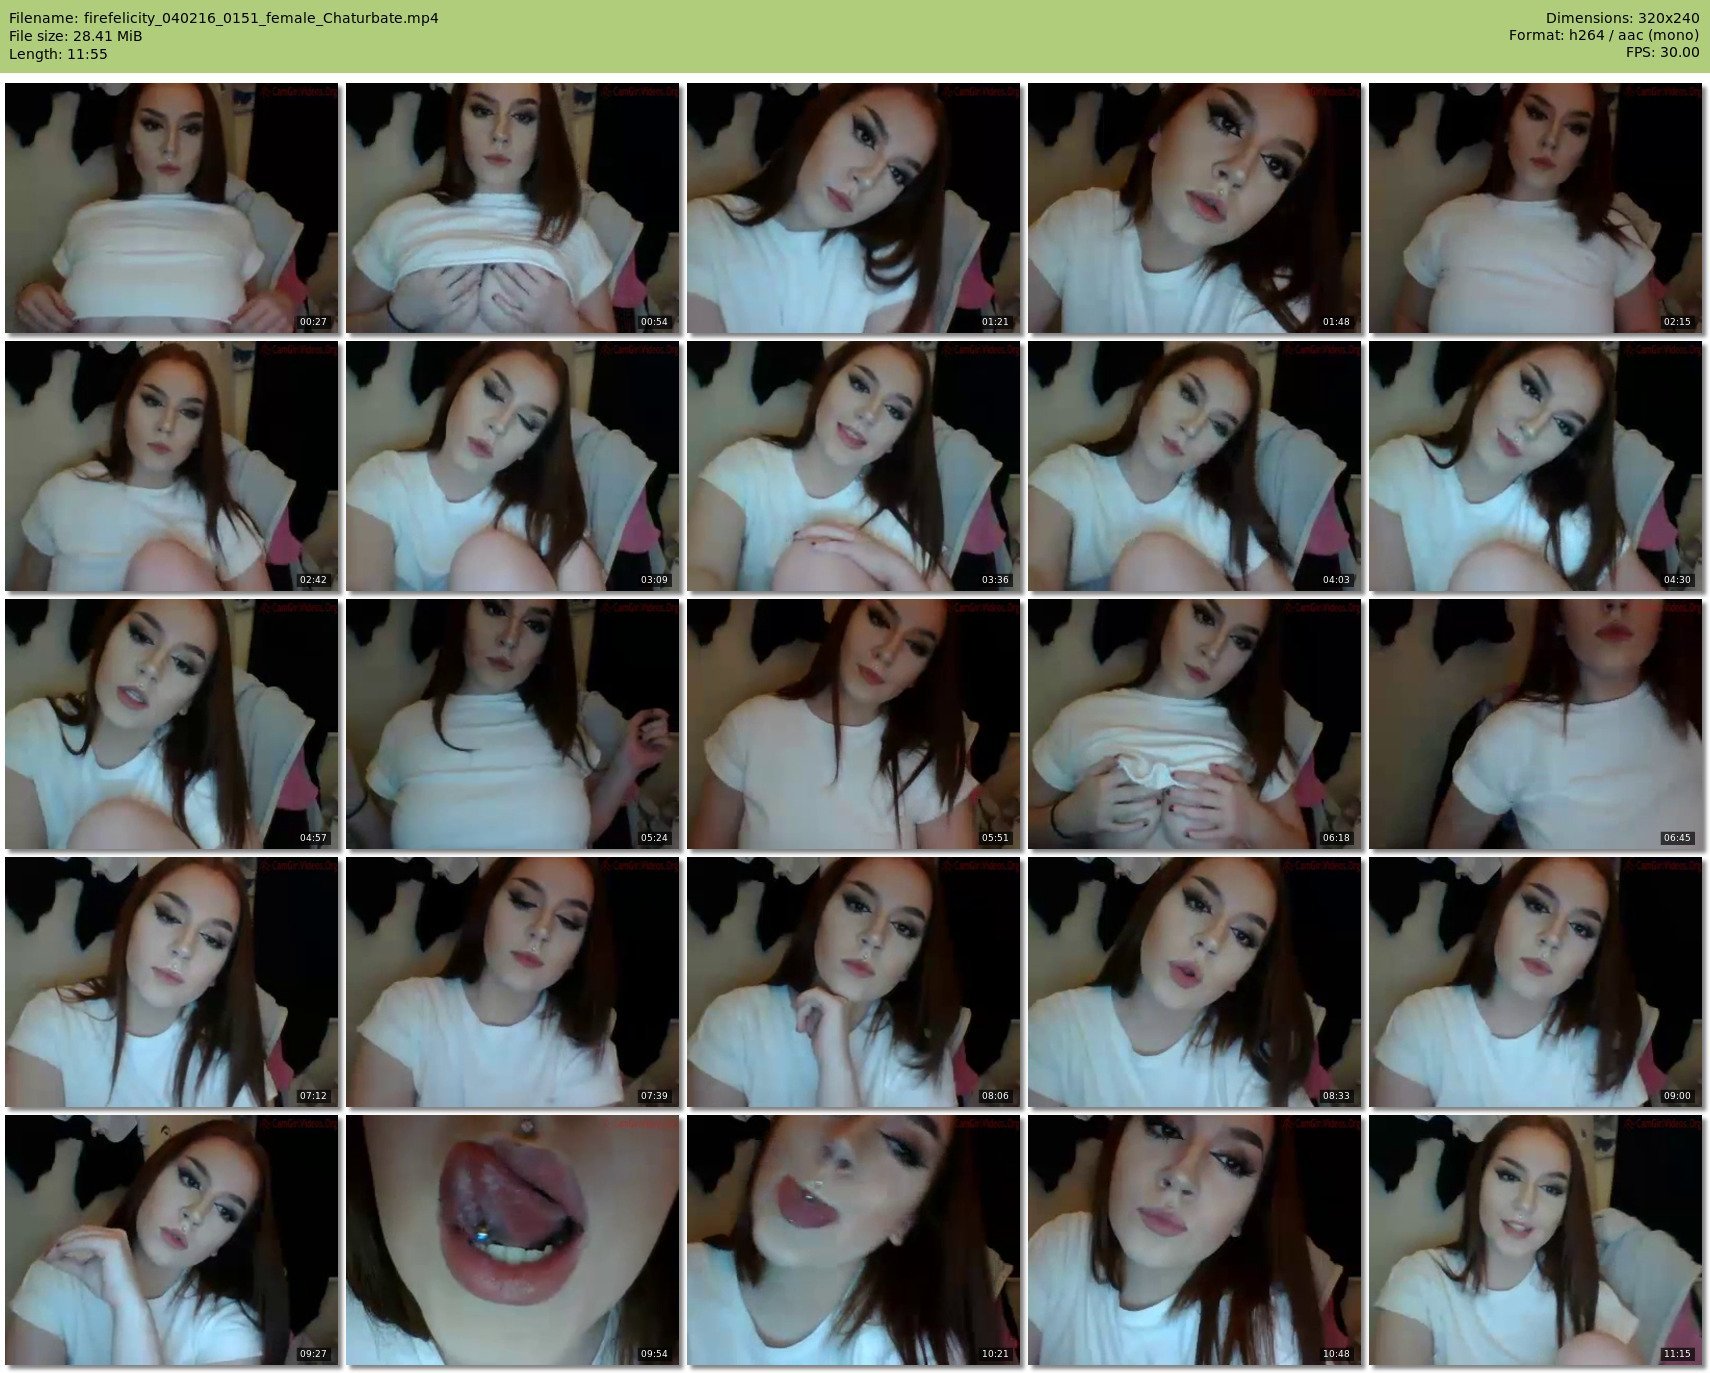Select the frame stamped 03:09
The width and height of the screenshot is (1710, 1373).
point(512,466)
